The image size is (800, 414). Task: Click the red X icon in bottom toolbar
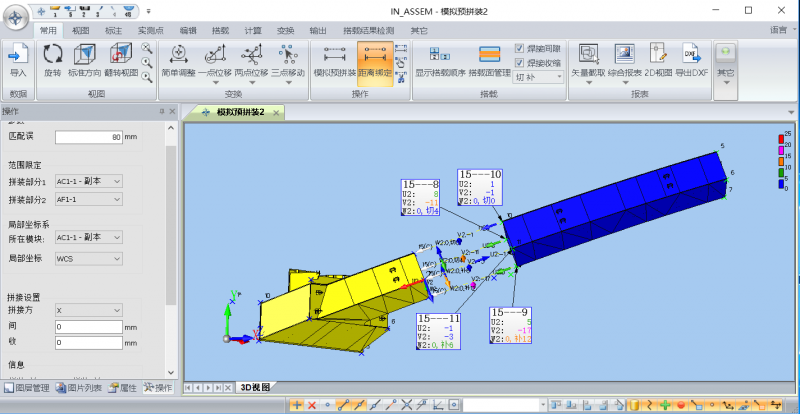pyautogui.click(x=312, y=406)
